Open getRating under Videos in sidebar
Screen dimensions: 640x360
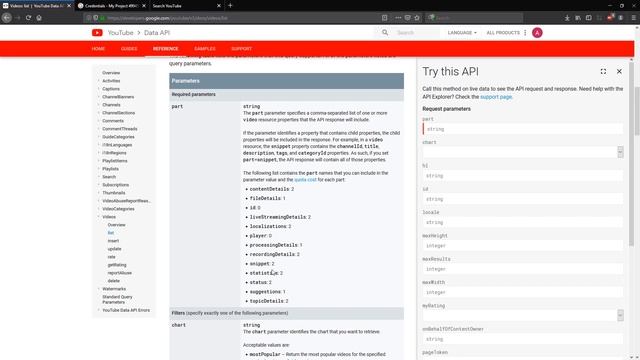(117, 265)
